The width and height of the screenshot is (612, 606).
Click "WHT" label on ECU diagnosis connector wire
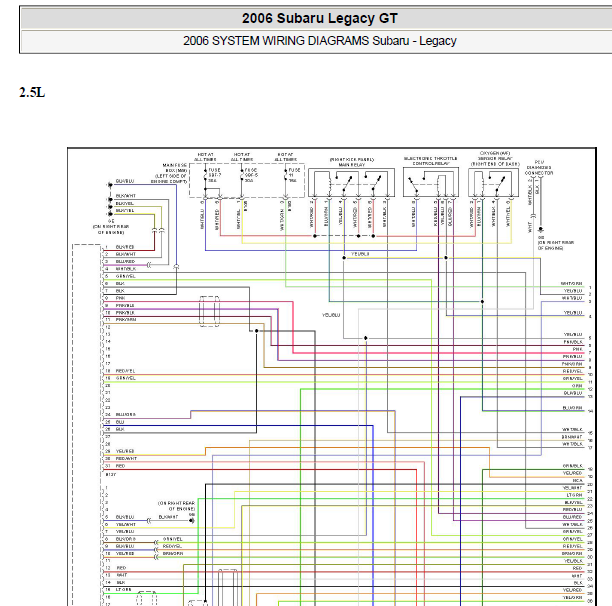click(x=530, y=227)
